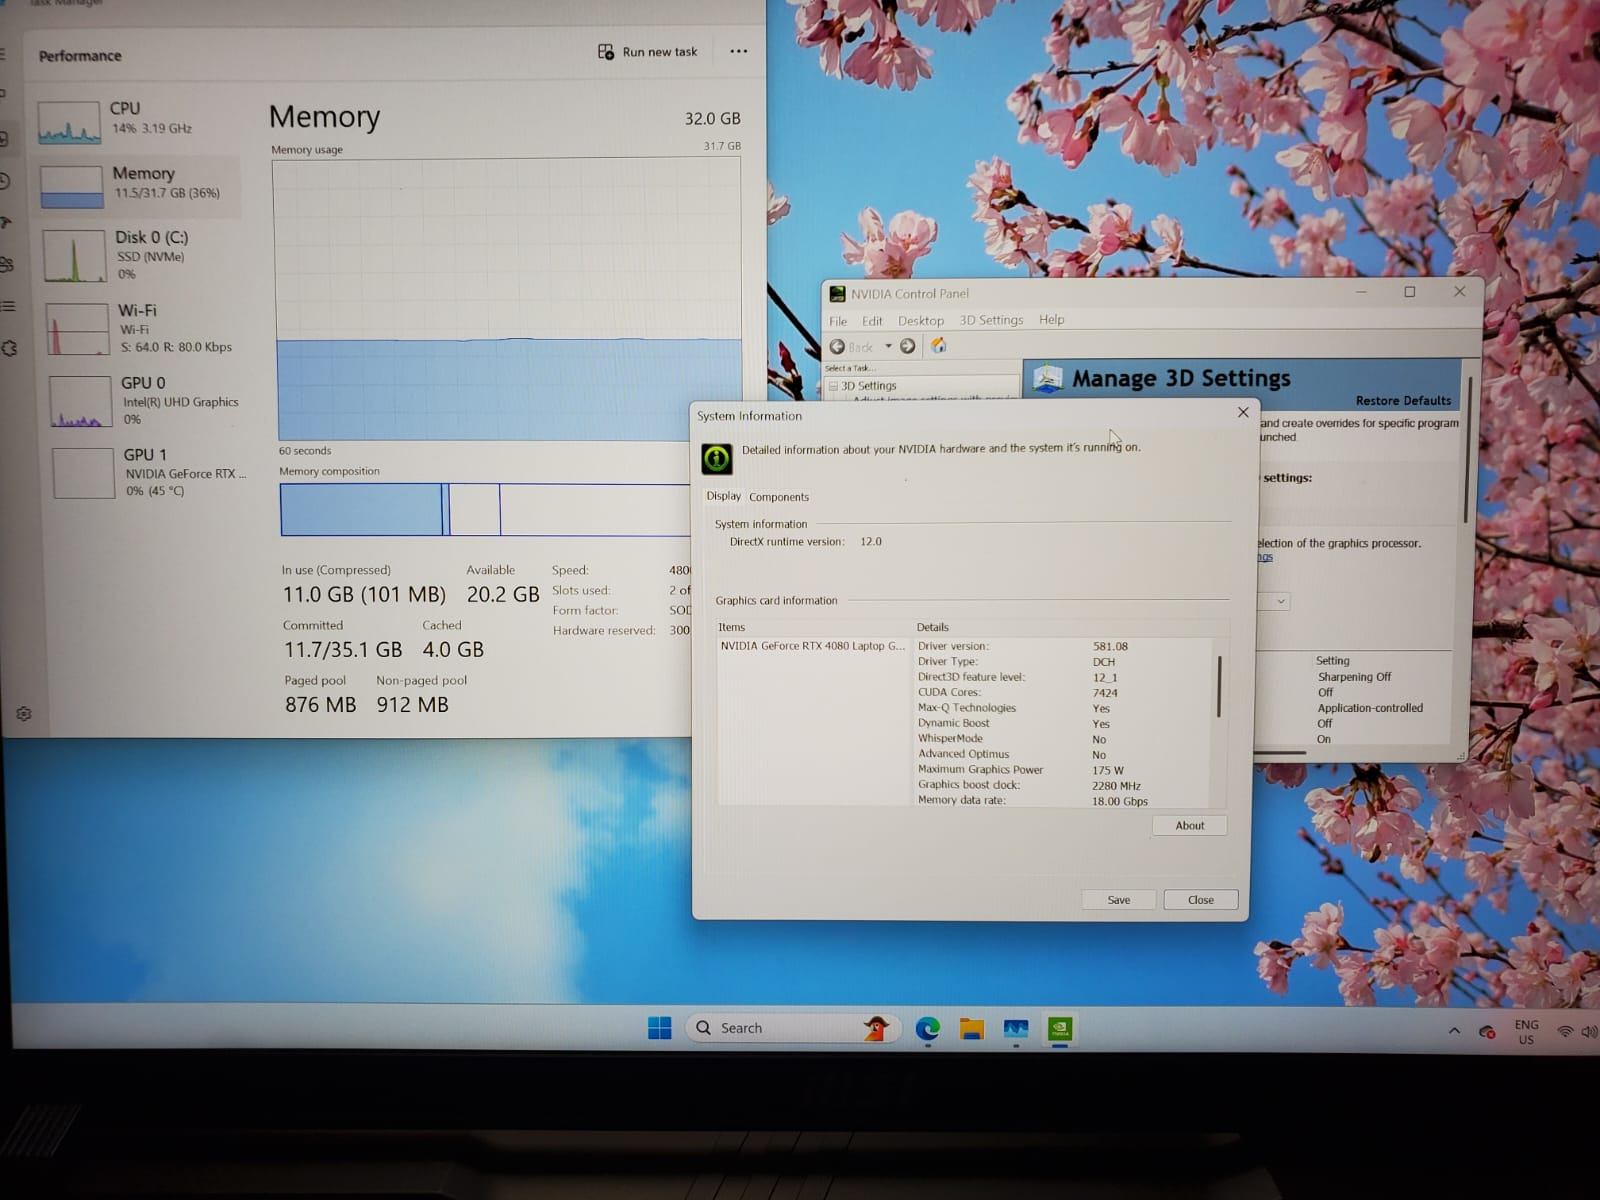
Task: Click the Close button in System Information
Action: 1200,900
